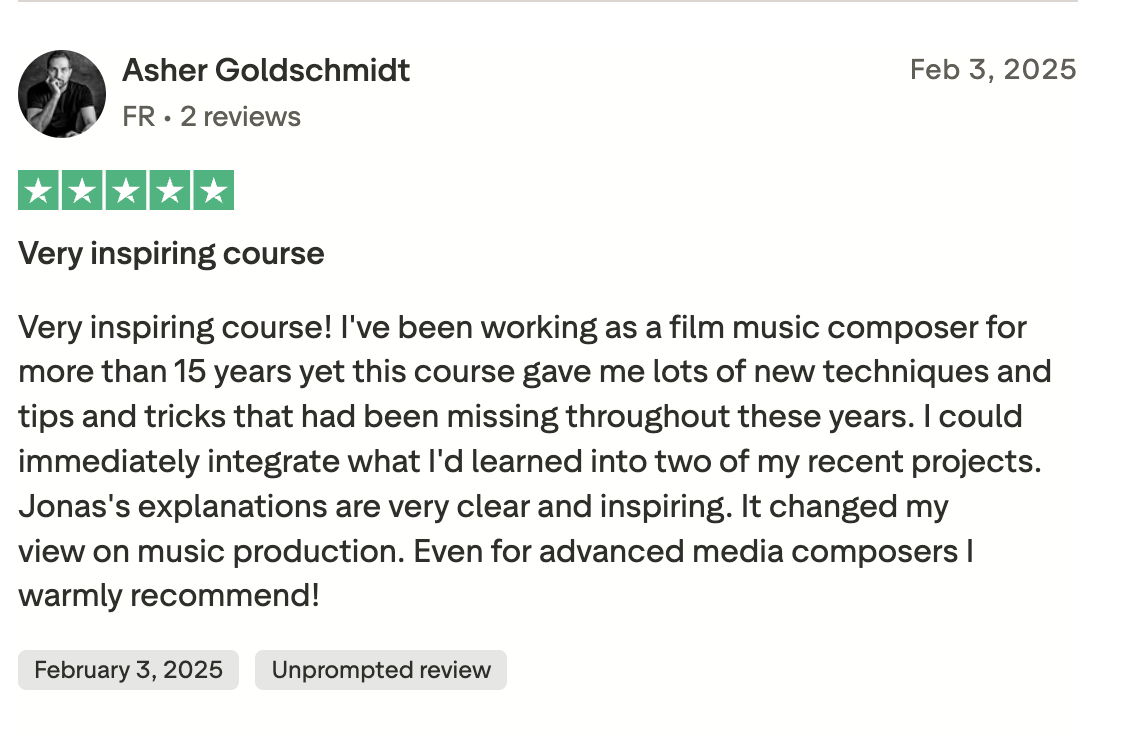The image size is (1144, 738).
Task: Click the second rating star
Action: coord(82,190)
